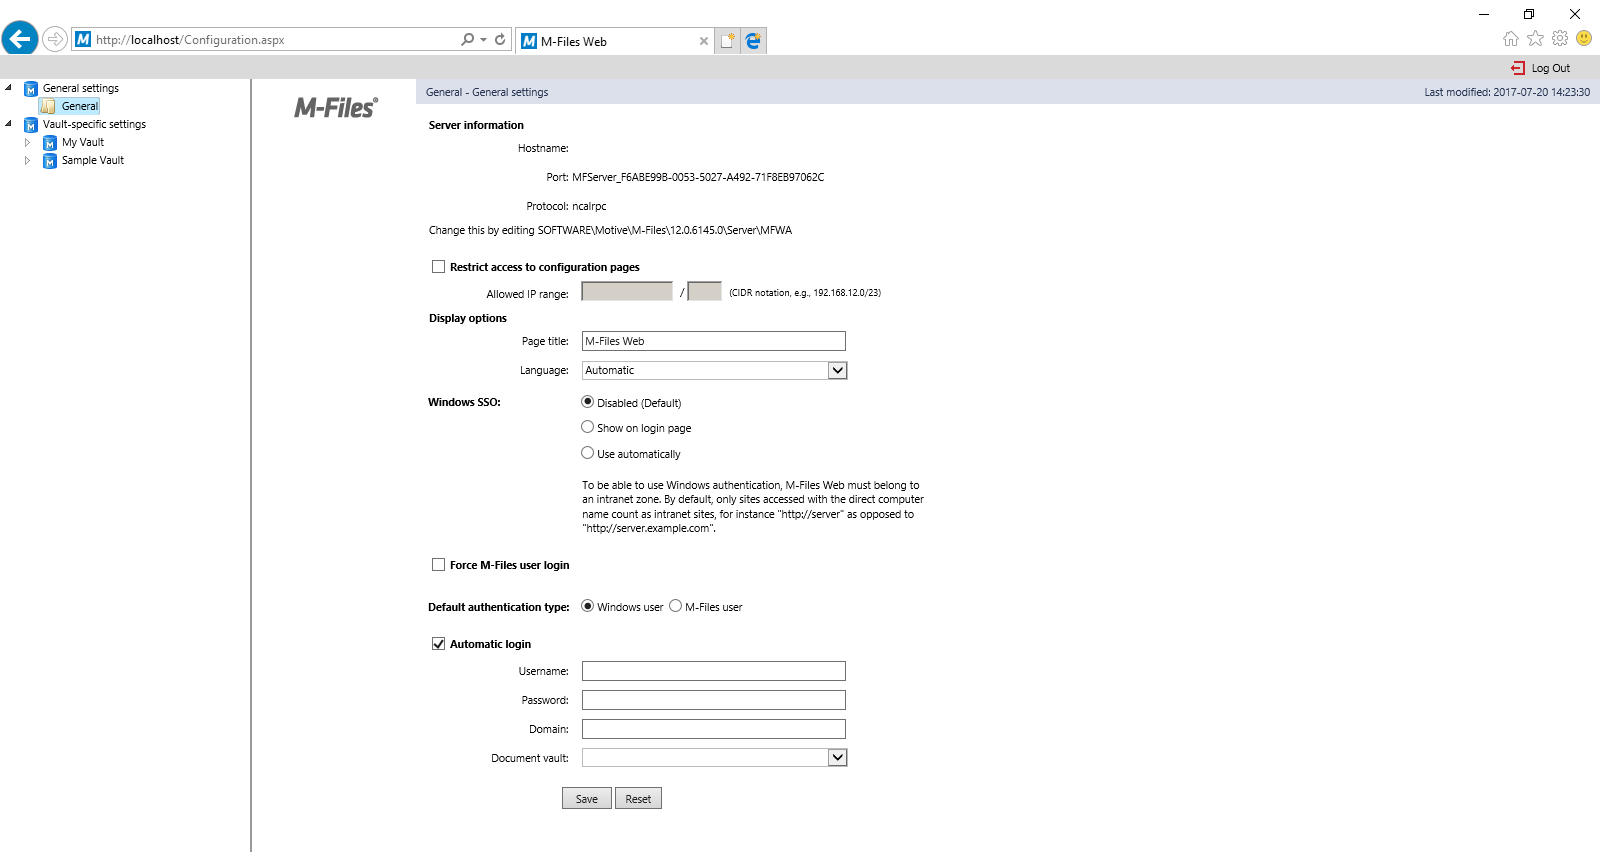Select Show on login page radio option
Viewport: 1600px width, 860px height.
tap(588, 427)
